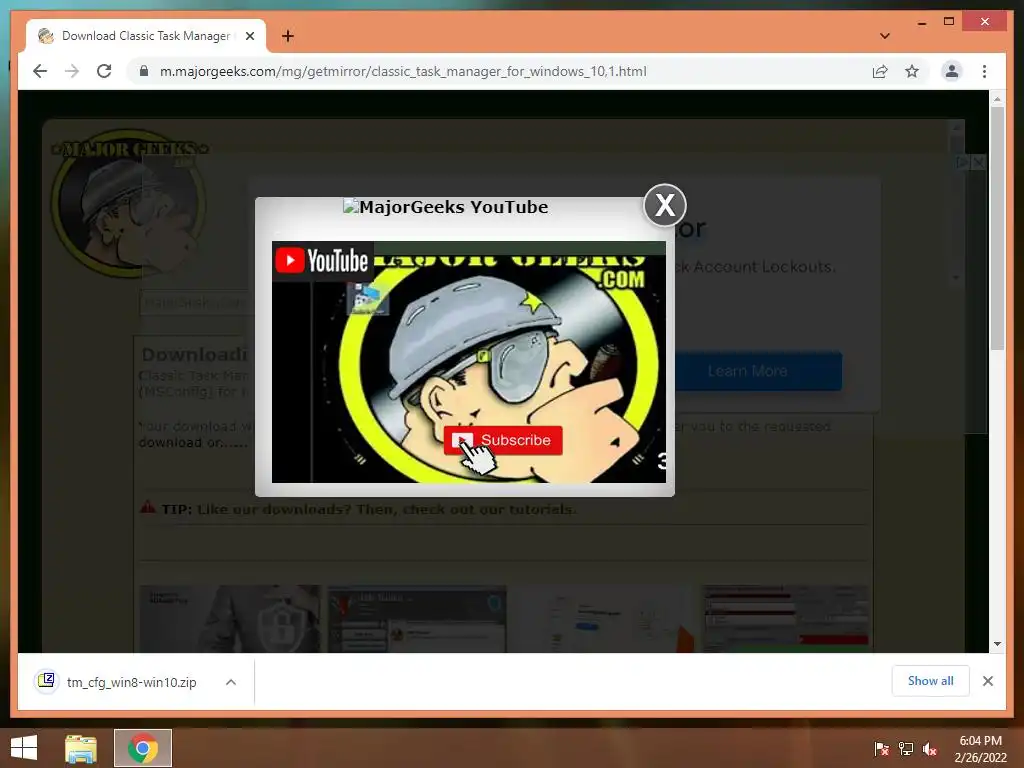This screenshot has height=768, width=1024.
Task: Maximize the Chrome window
Action: click(x=949, y=22)
